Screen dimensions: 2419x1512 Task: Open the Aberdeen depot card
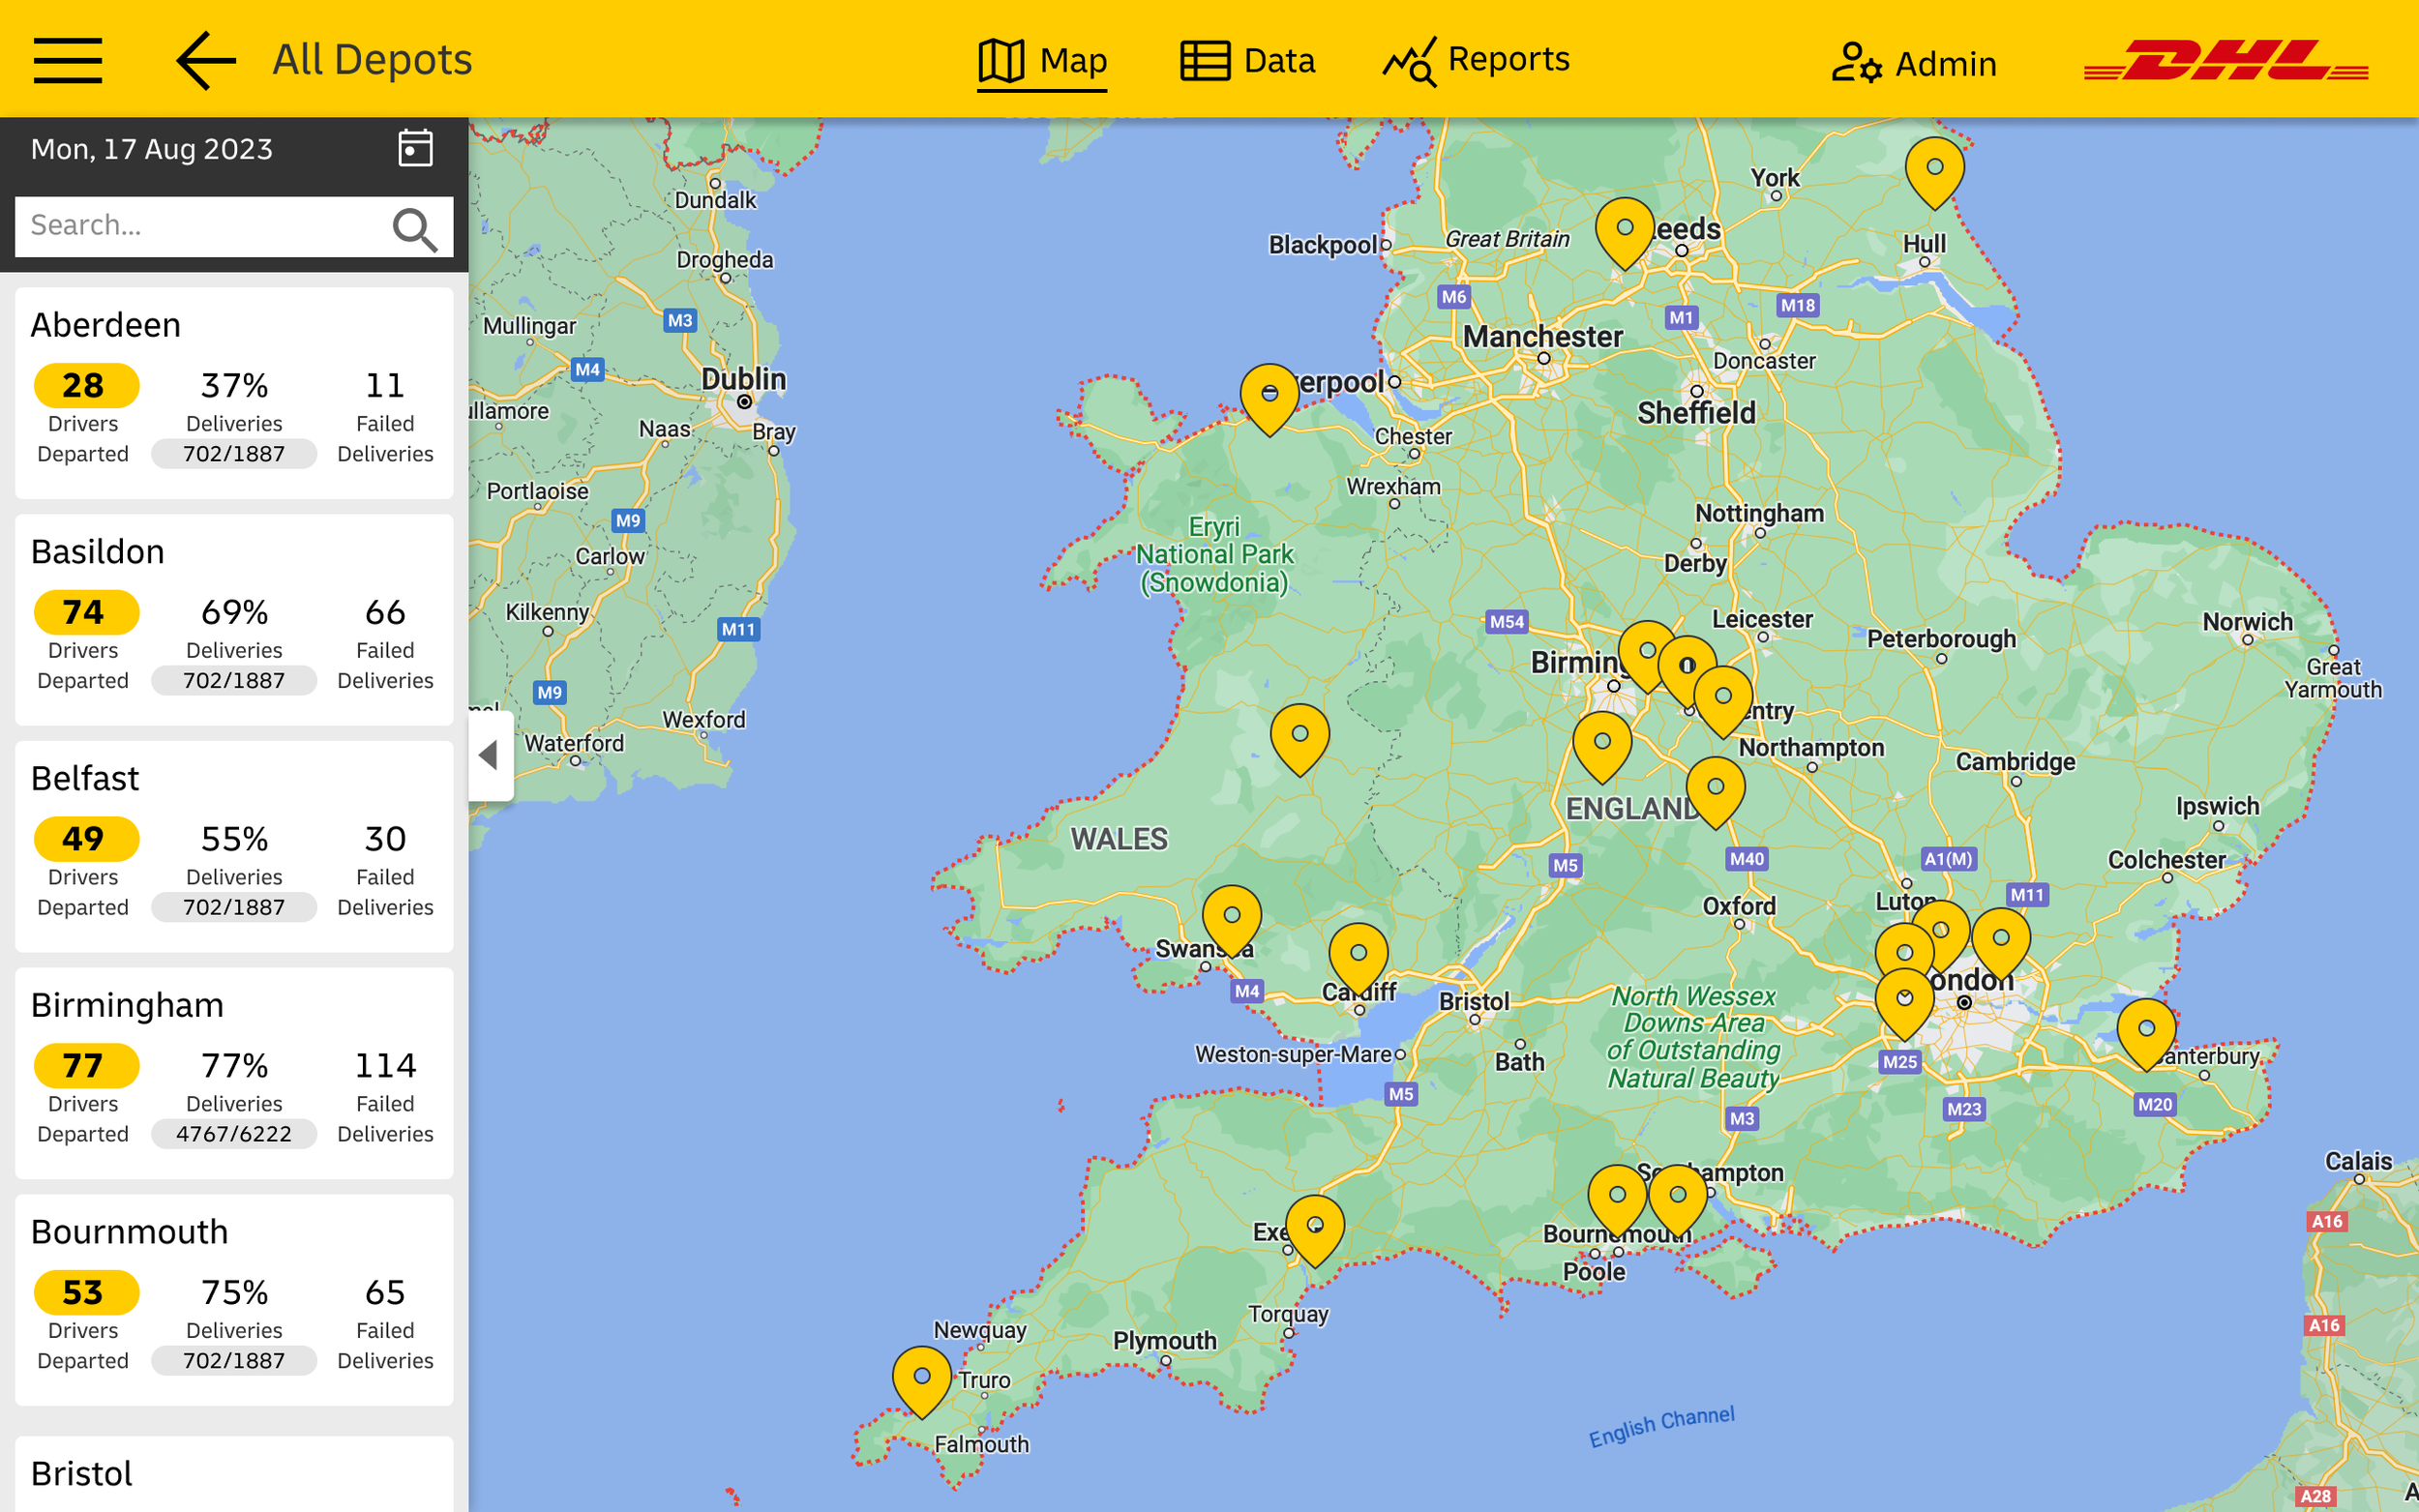point(234,392)
